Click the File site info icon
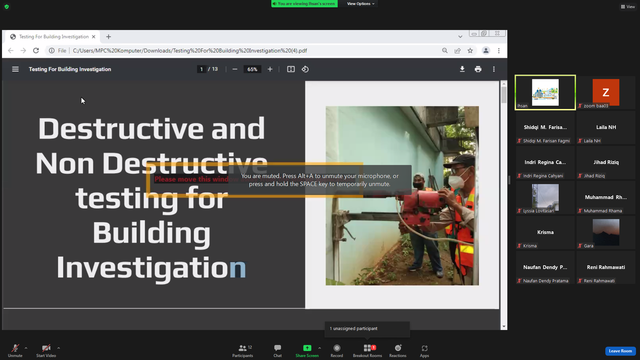 (x=57, y=51)
